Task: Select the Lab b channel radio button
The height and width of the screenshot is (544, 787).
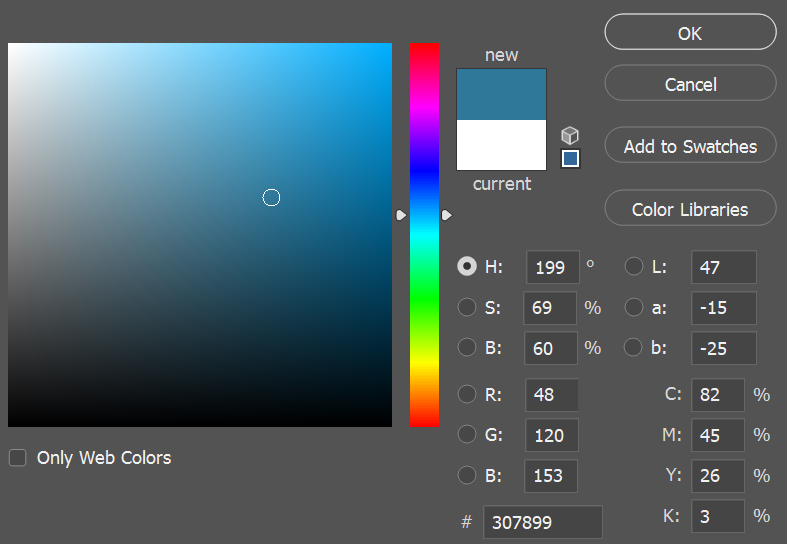Action: click(633, 347)
